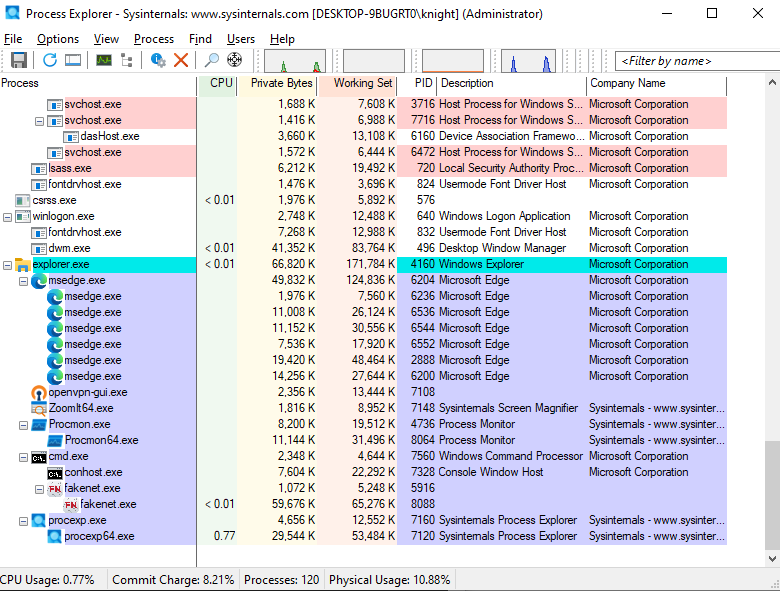Click the conhost.exe icon

[55, 473]
